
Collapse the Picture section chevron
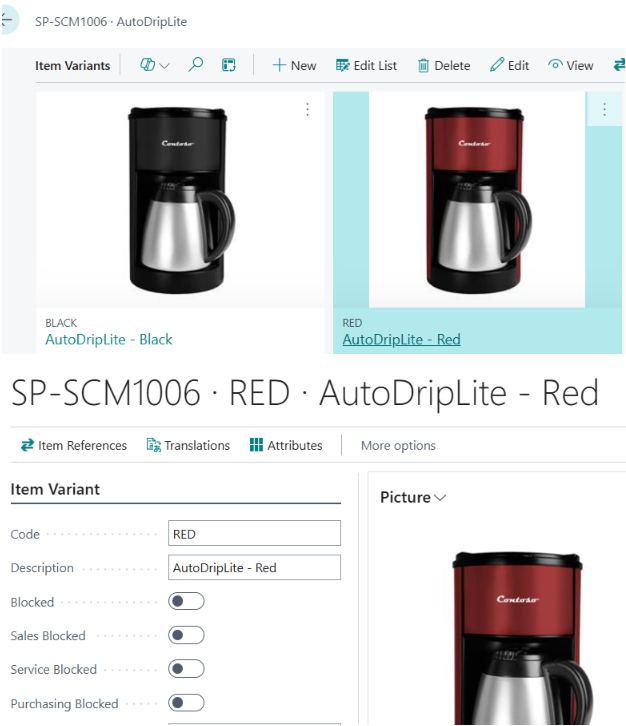440,498
